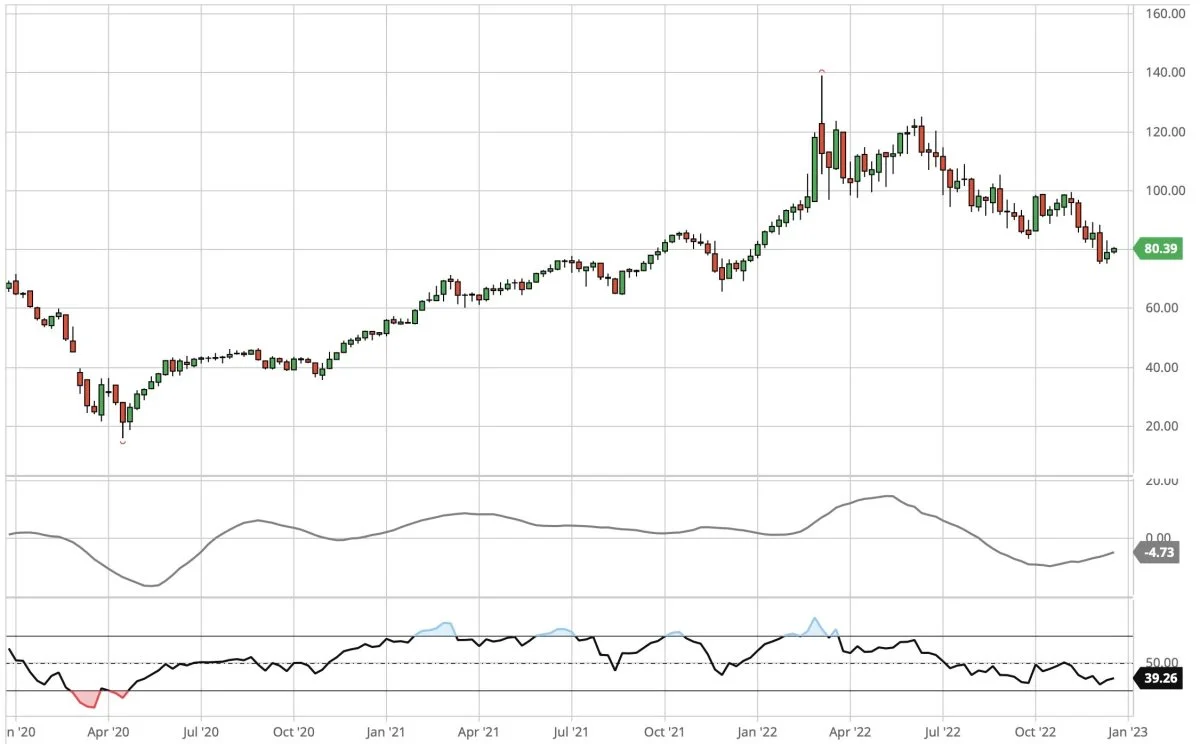The width and height of the screenshot is (1200, 744).
Task: Click the 100.00 price axis label
Action: [1164, 191]
